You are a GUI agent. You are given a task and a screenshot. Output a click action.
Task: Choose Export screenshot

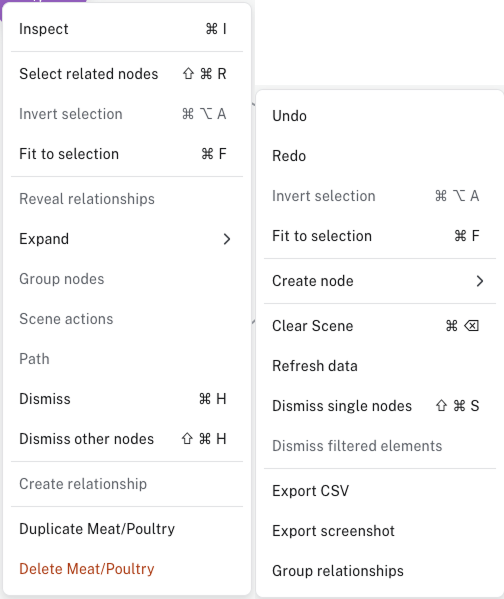pyautogui.click(x=380, y=531)
